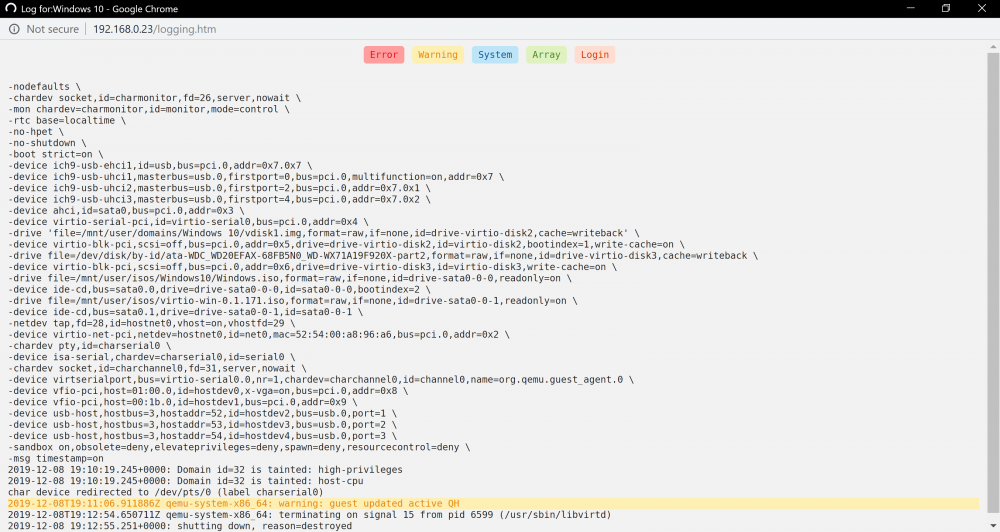Screen dimensions: 1000x532
Task: Click the '-device isa-serial' line
Action: point(151,357)
